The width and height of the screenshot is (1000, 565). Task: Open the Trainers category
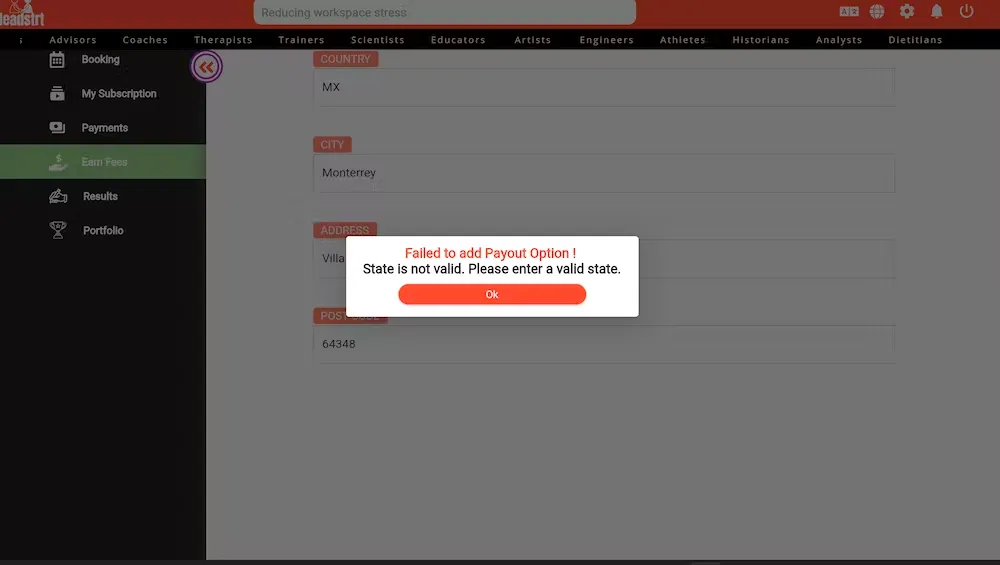[x=301, y=40]
